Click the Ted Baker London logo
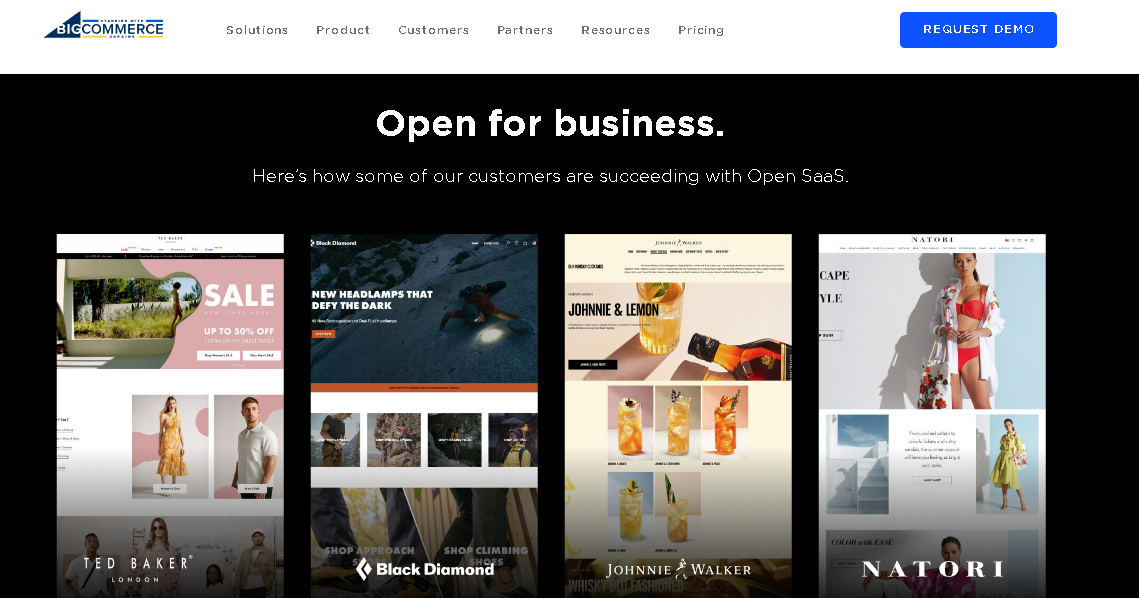Image resolution: width=1139 pixels, height=598 pixels. click(x=137, y=569)
